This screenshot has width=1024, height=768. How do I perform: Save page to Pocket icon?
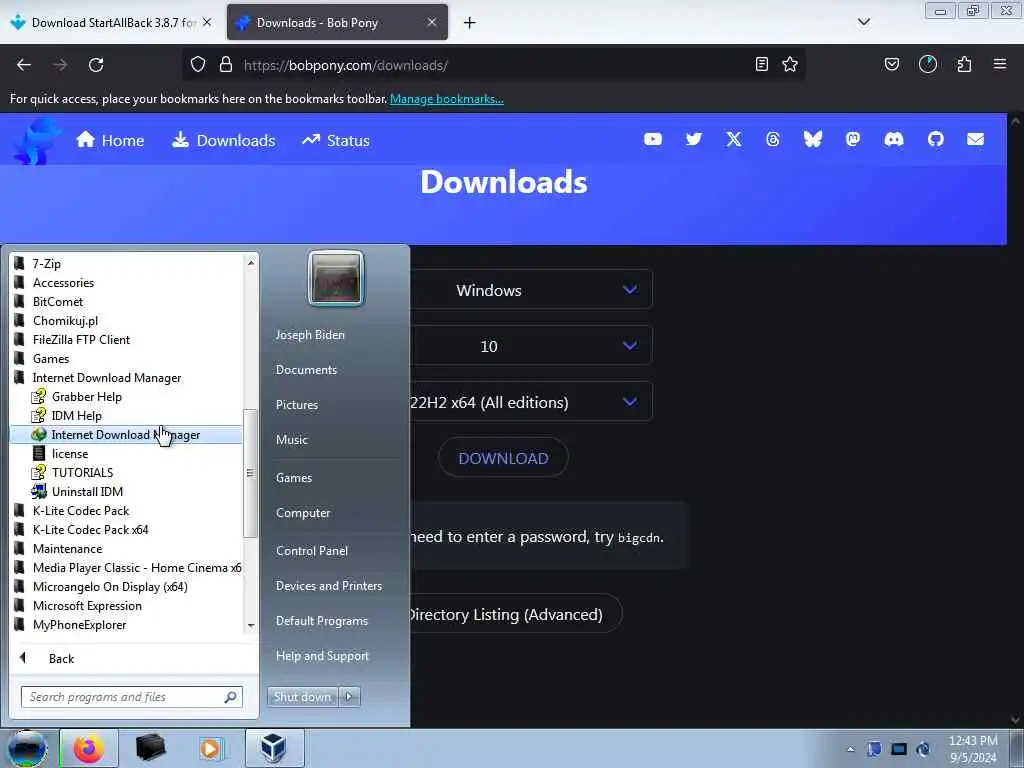891,64
